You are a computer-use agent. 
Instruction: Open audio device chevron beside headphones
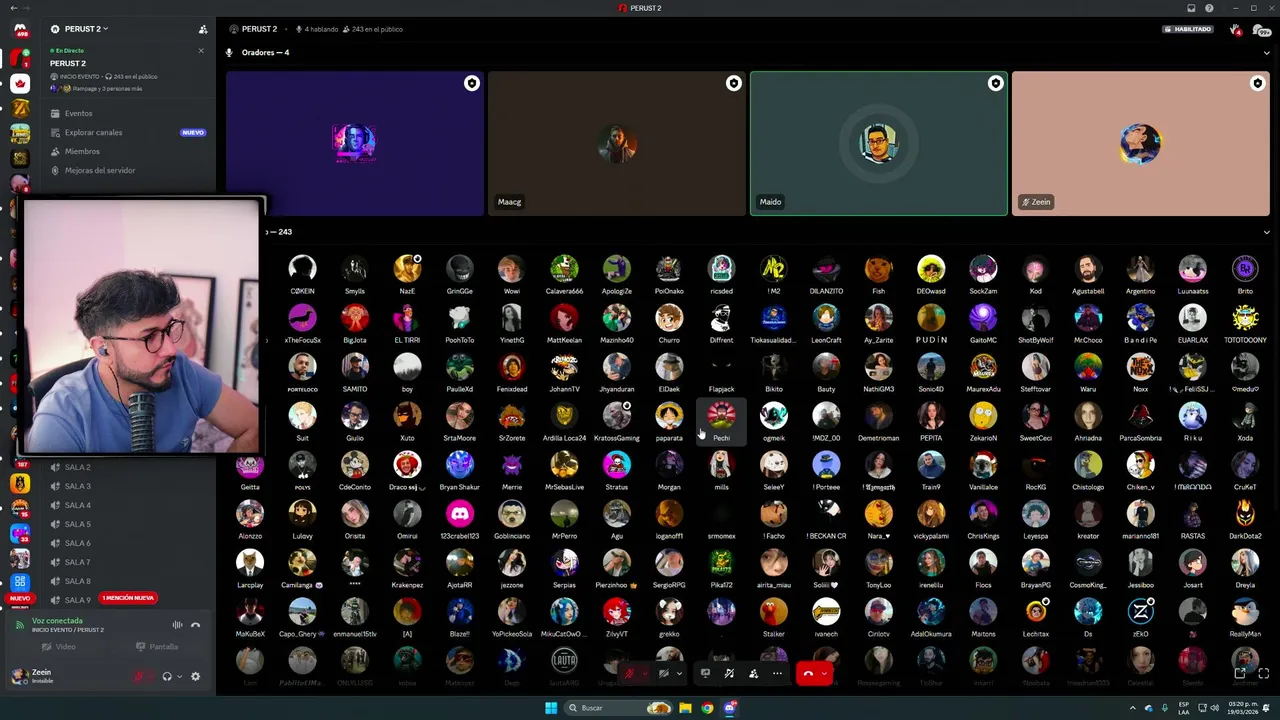180,676
